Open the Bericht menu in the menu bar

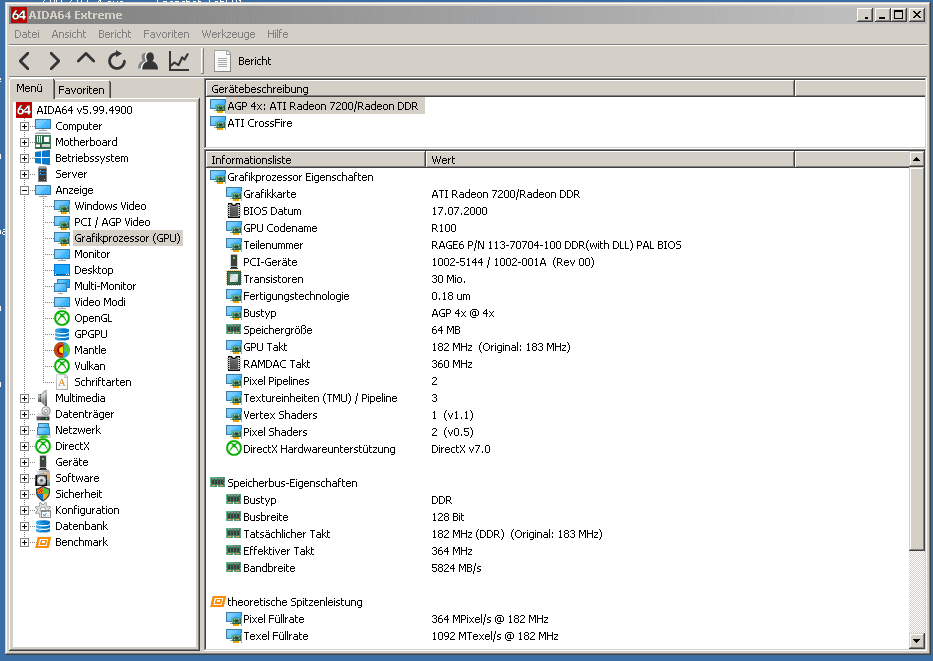114,34
